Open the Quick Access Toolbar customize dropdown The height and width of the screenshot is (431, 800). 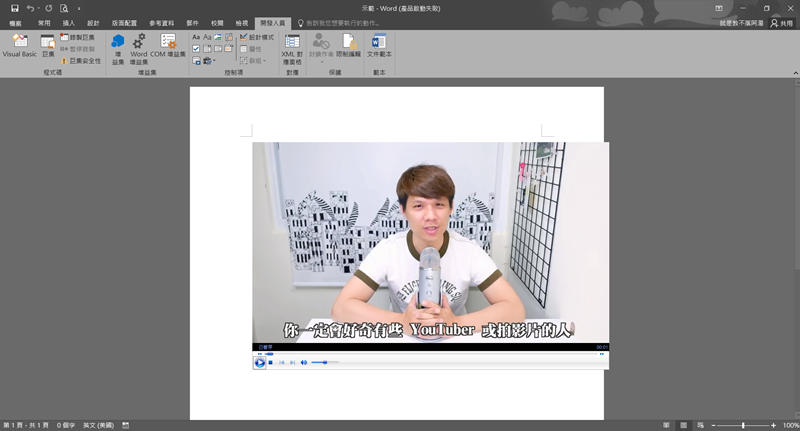tap(79, 8)
